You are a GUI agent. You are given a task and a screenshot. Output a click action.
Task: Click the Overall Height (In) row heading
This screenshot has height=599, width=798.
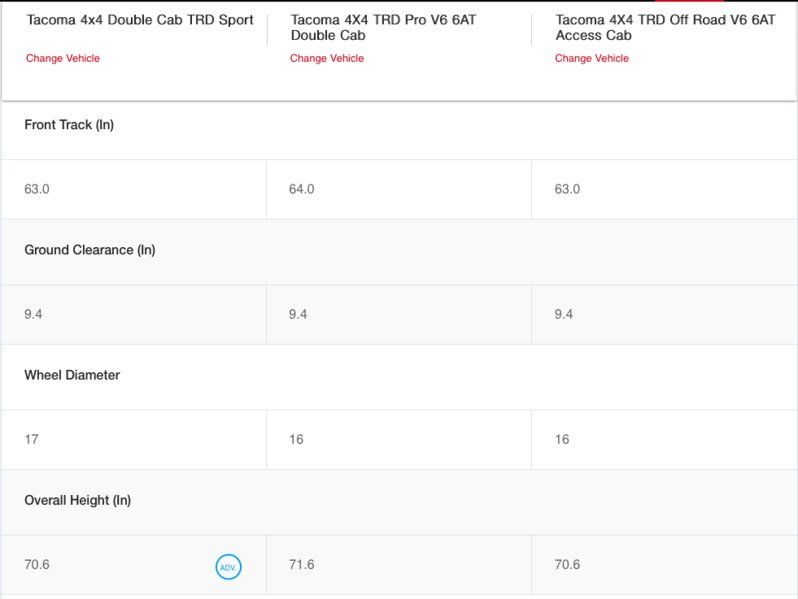[x=77, y=500]
